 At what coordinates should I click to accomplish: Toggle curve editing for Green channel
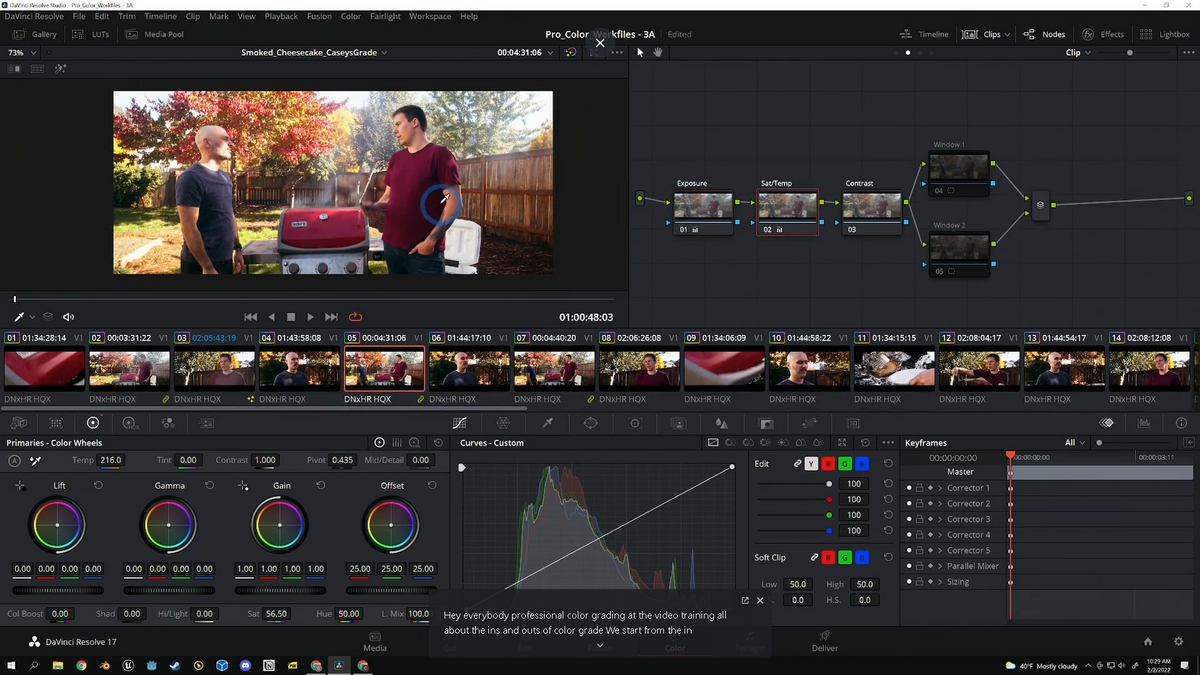(845, 464)
